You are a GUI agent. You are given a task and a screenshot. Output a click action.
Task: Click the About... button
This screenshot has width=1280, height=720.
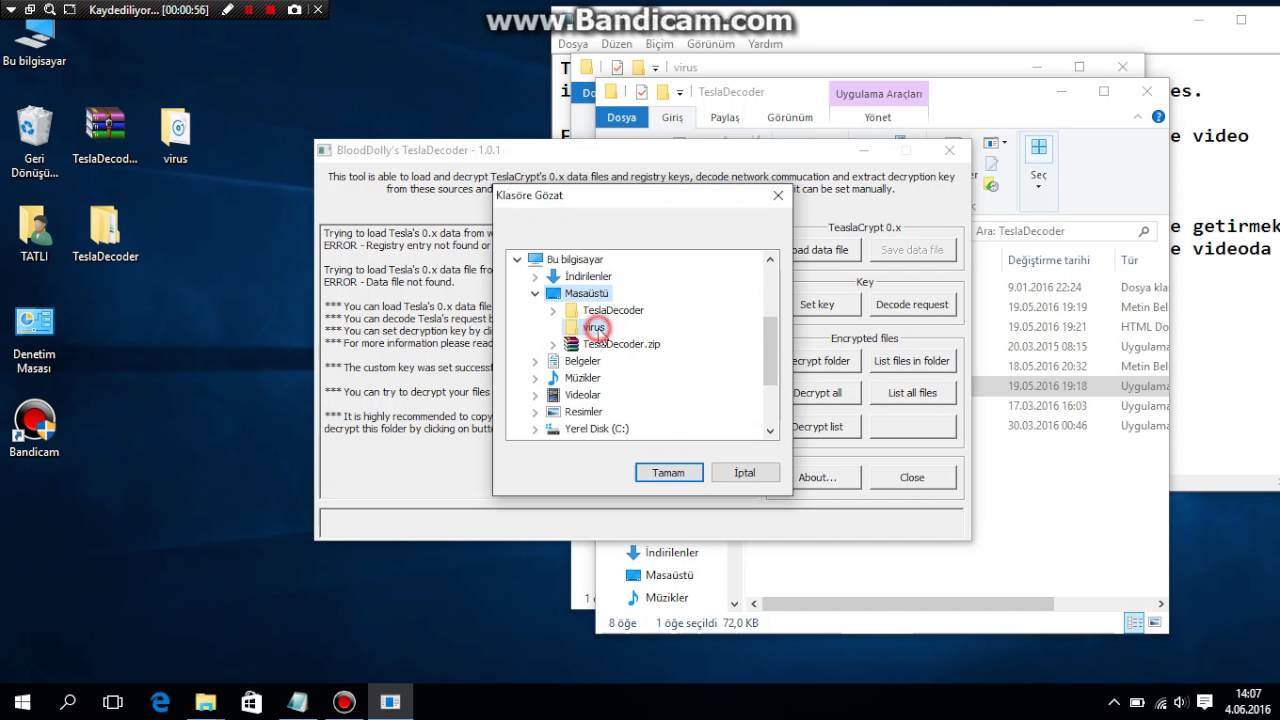(817, 477)
